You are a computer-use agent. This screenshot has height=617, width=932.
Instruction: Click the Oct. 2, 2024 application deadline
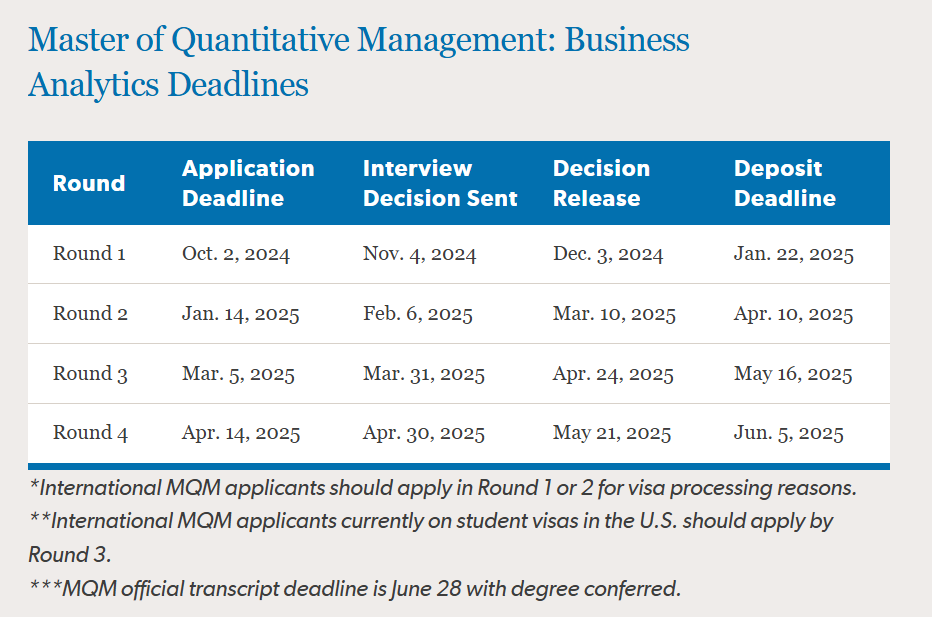(x=235, y=254)
